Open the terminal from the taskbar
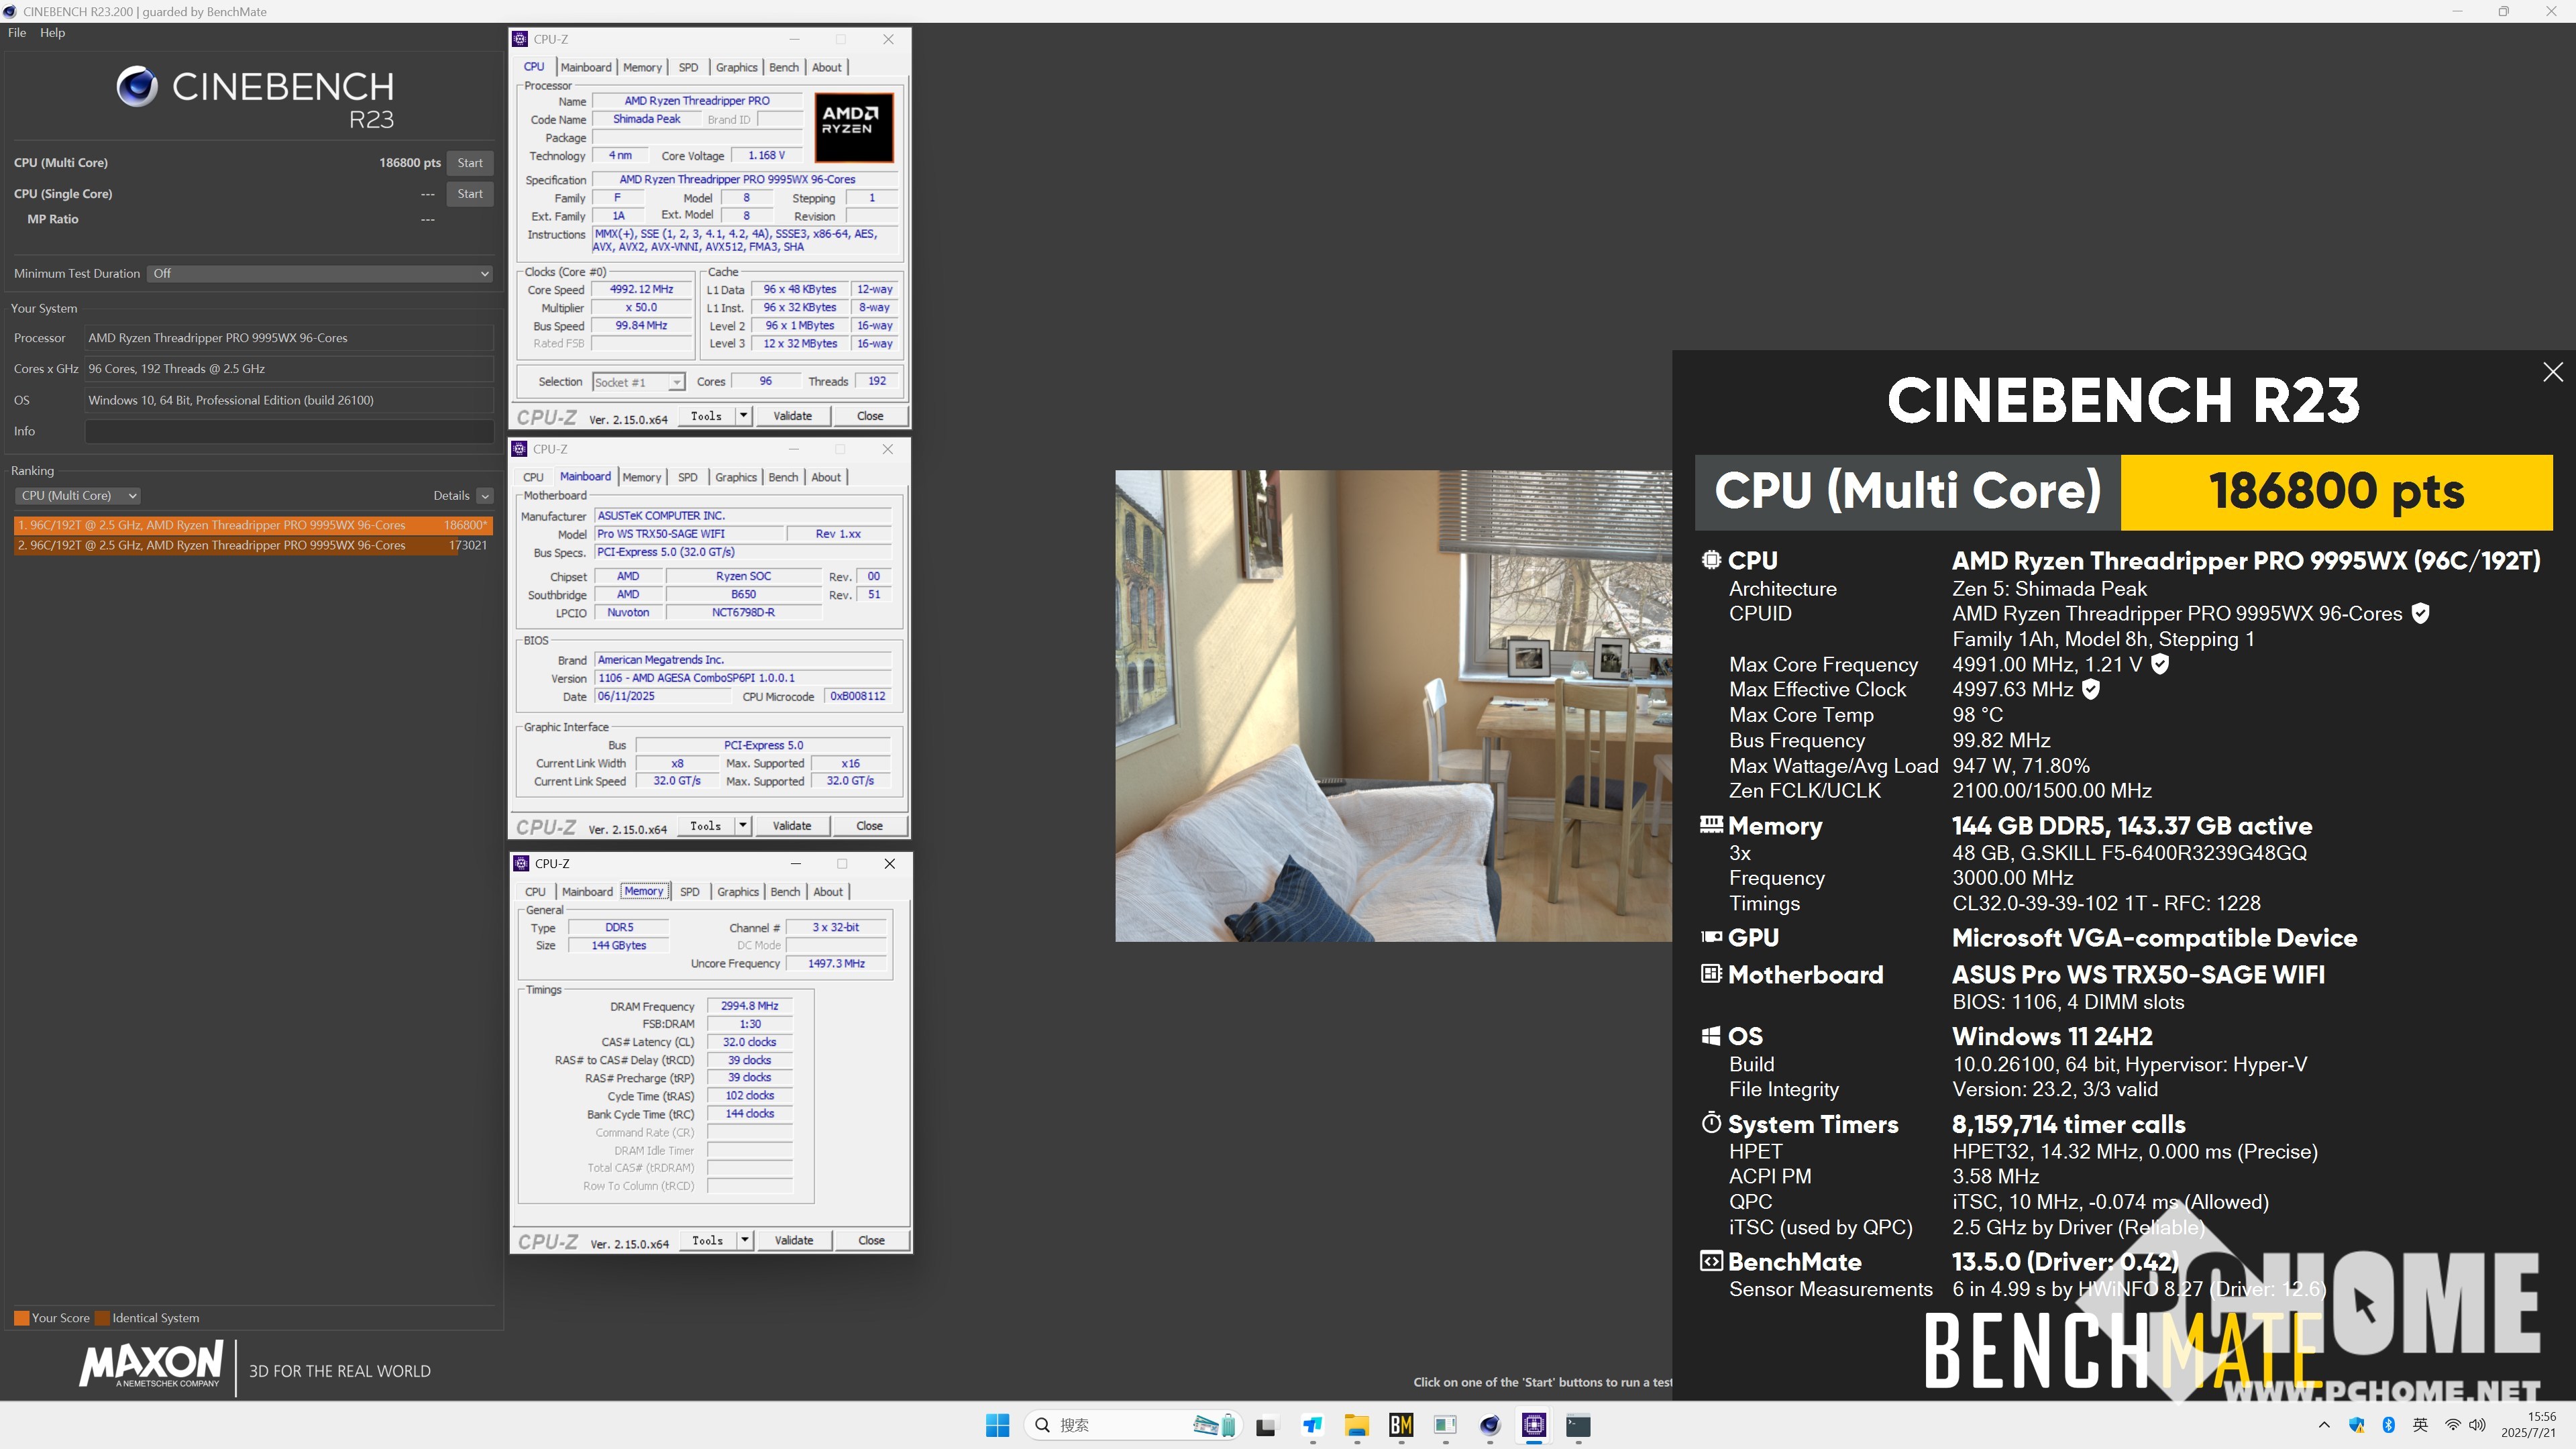This screenshot has height=1449, width=2576. pos(1578,1425)
